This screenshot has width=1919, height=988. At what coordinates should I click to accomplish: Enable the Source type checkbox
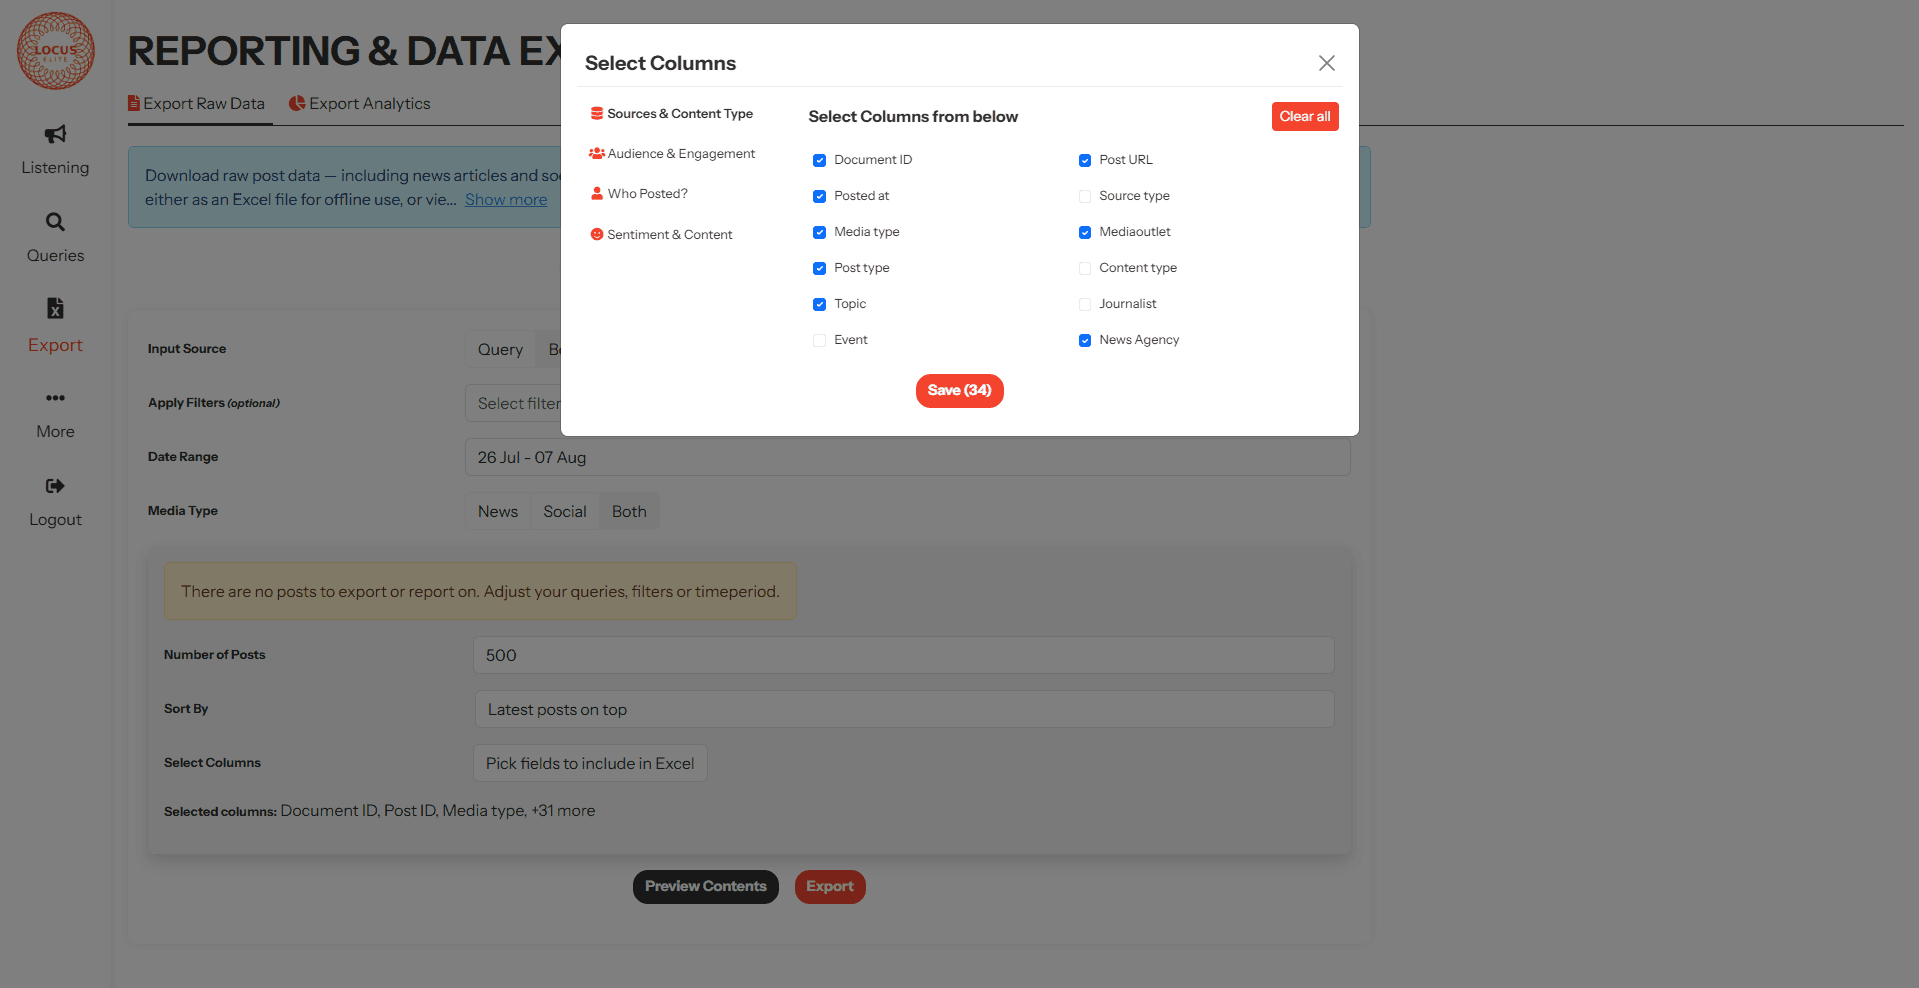1084,196
